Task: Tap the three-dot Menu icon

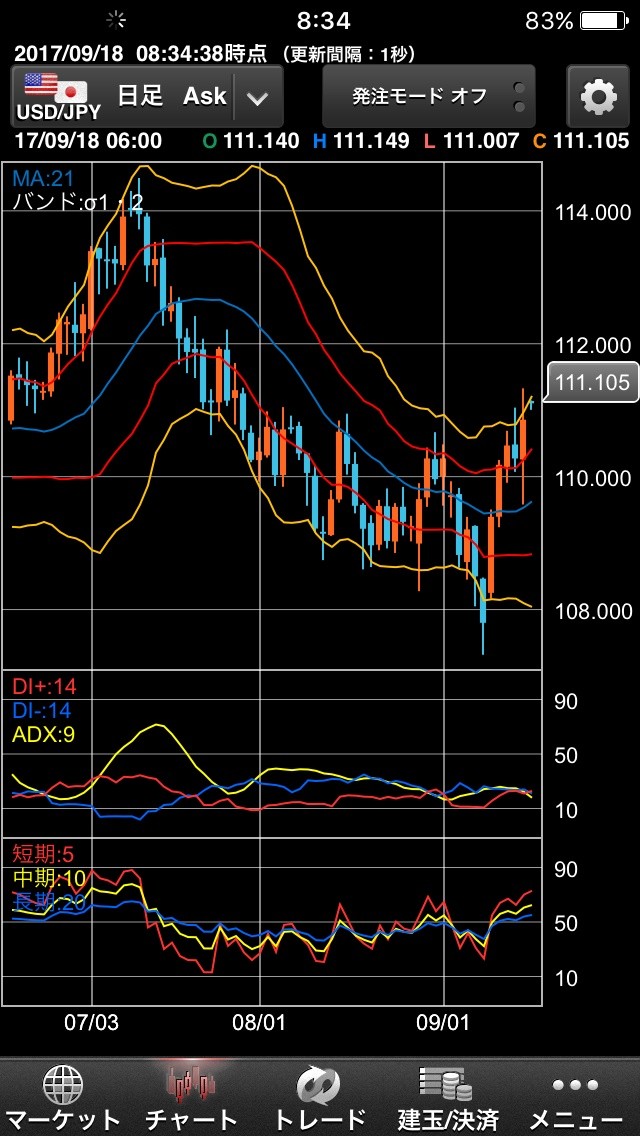Action: pyautogui.click(x=576, y=1085)
